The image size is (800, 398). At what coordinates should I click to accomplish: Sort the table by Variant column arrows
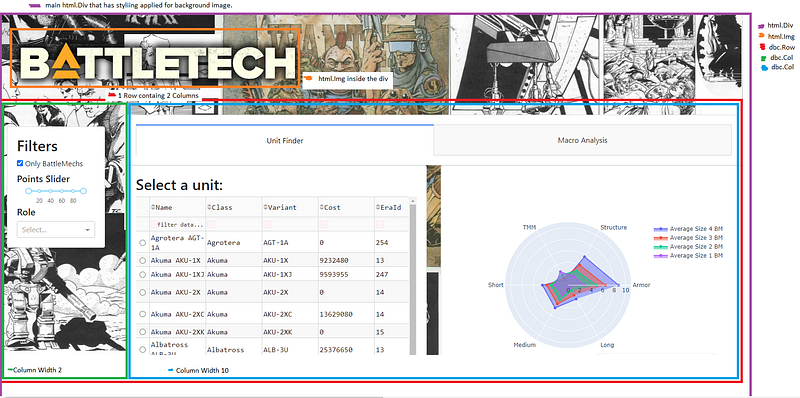(x=265, y=208)
